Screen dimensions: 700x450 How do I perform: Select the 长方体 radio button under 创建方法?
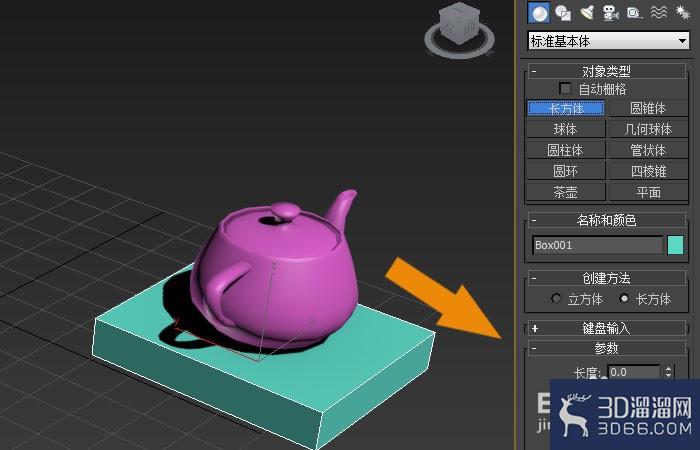624,299
